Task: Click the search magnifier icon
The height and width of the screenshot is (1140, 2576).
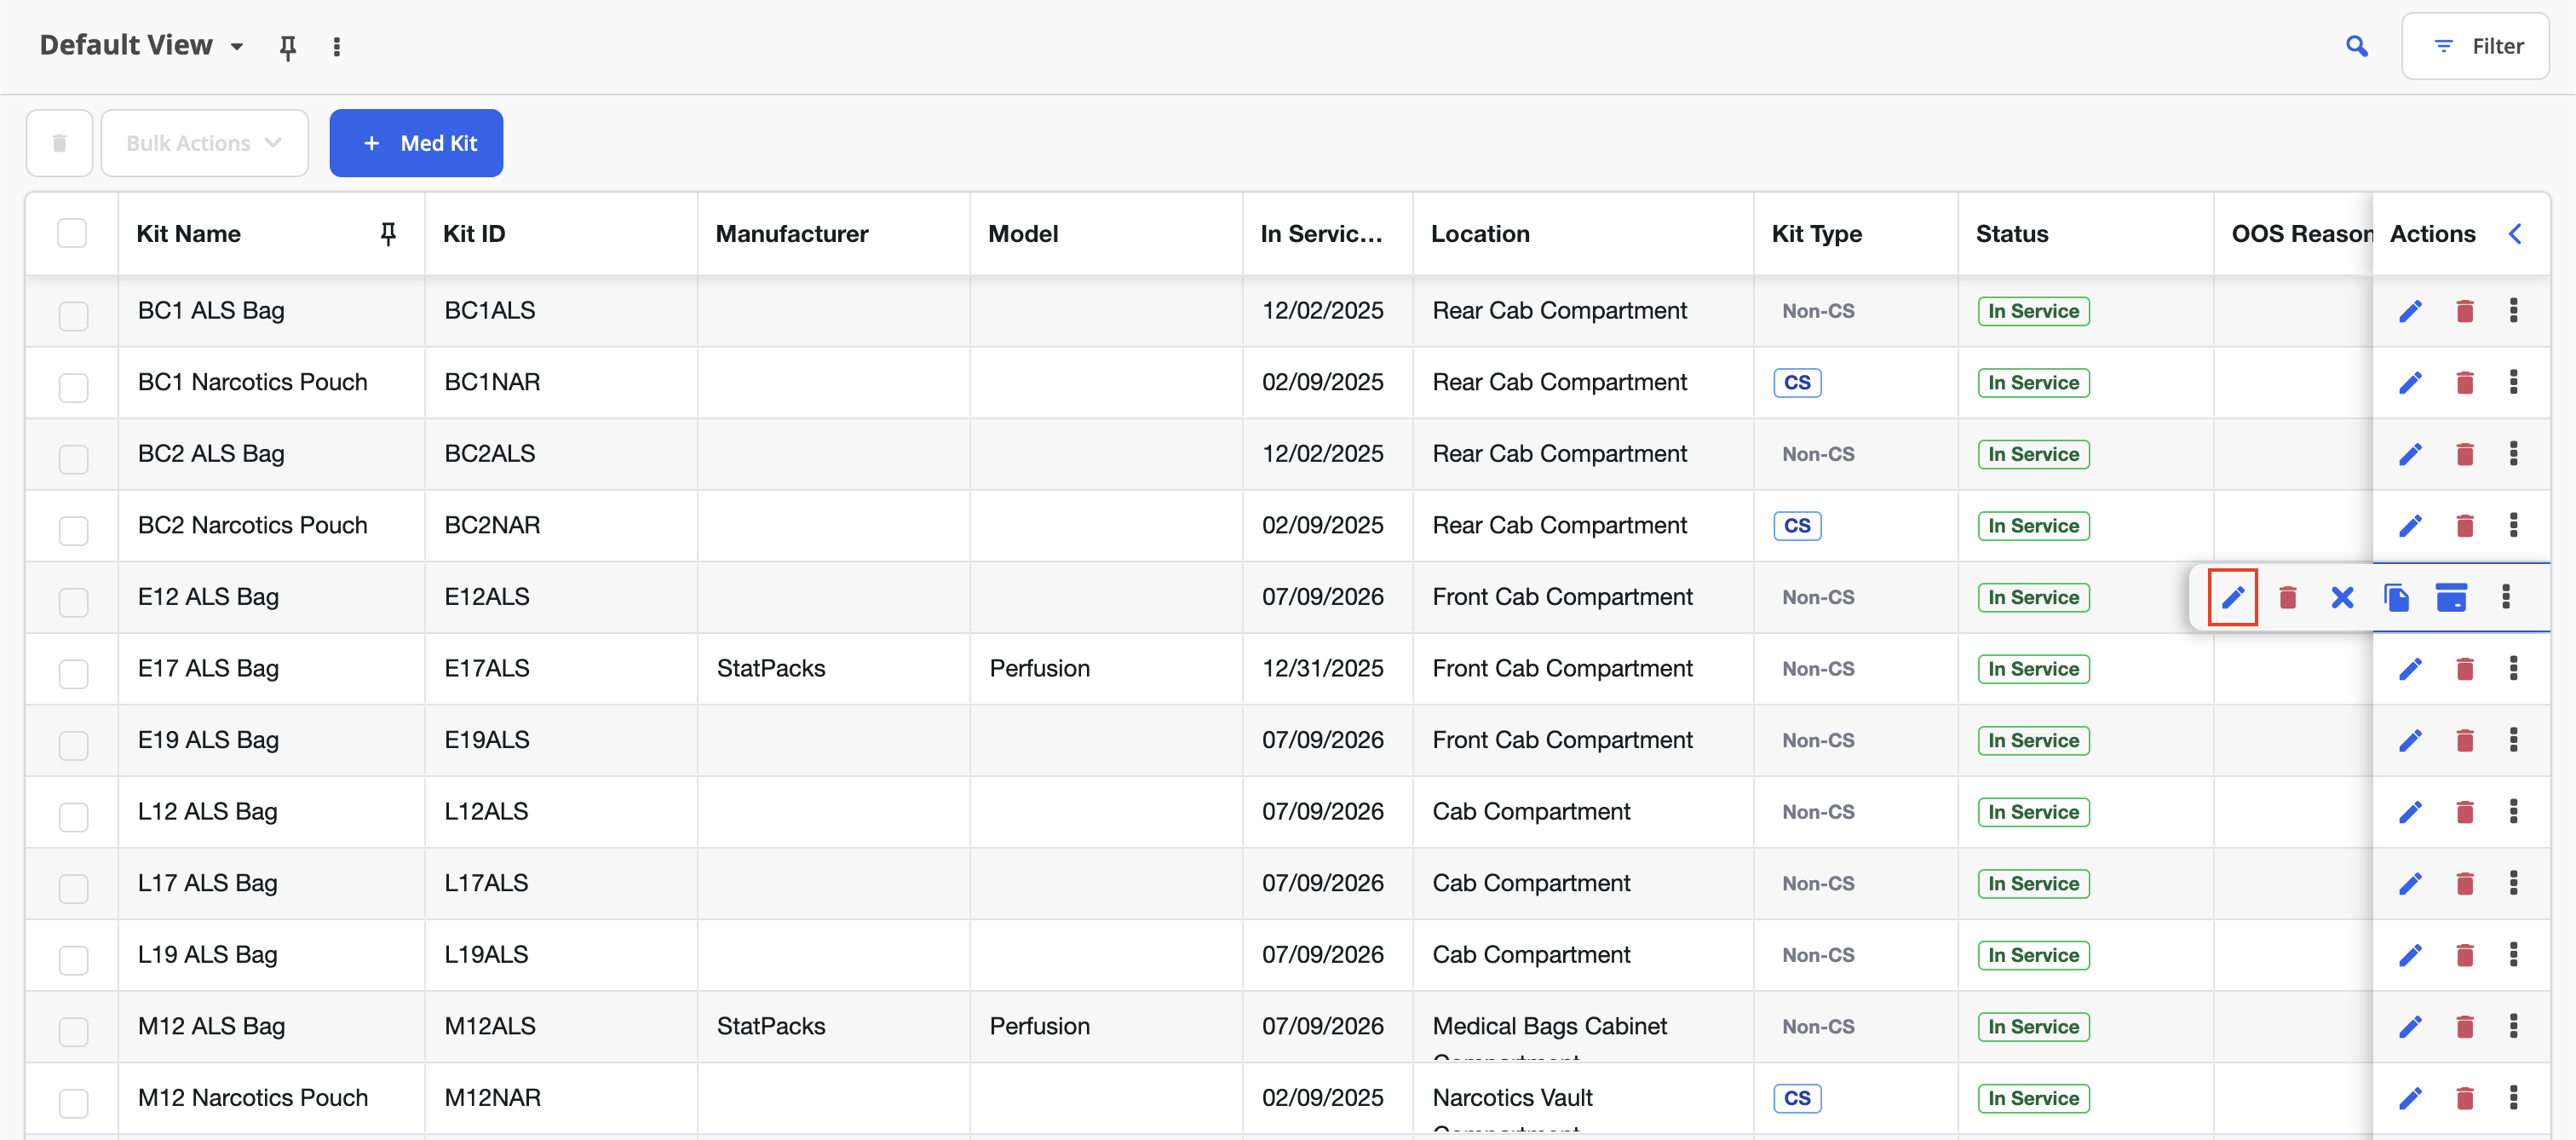Action: click(x=2356, y=46)
